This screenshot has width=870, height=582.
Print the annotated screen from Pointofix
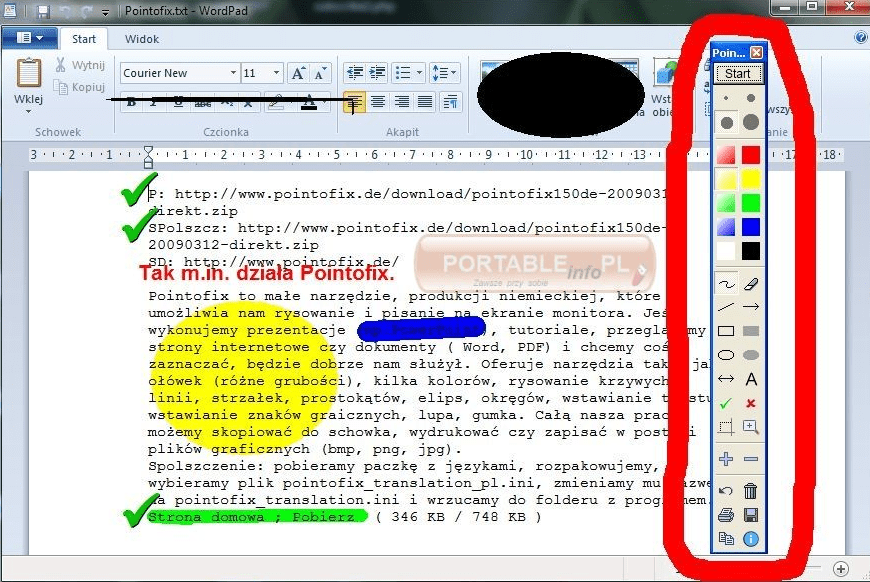726,515
